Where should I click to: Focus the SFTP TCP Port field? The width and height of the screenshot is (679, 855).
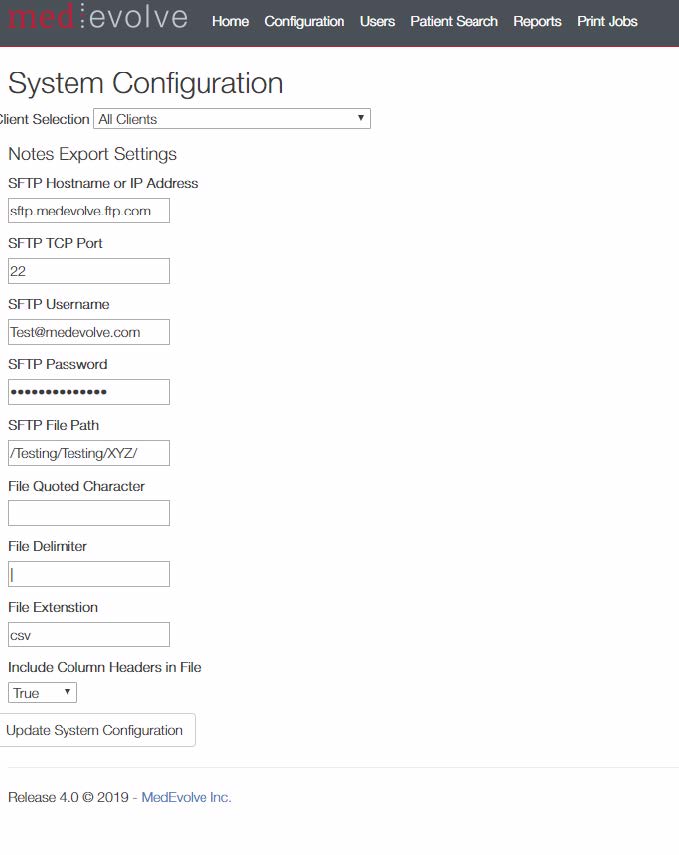tap(89, 271)
